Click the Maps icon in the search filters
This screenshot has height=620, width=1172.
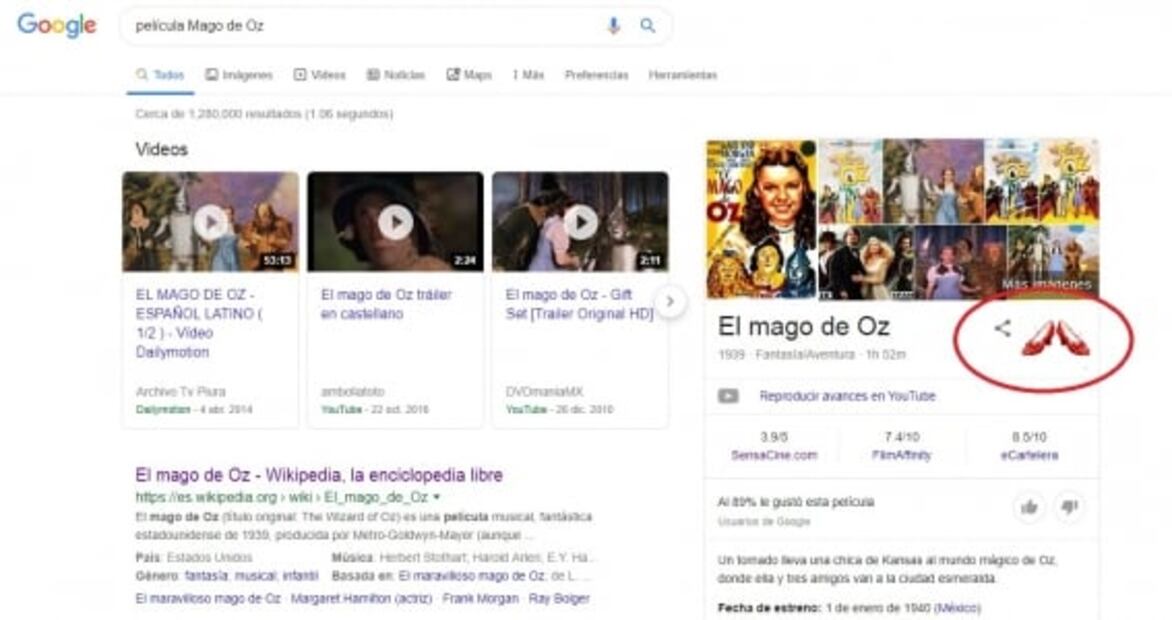click(453, 74)
